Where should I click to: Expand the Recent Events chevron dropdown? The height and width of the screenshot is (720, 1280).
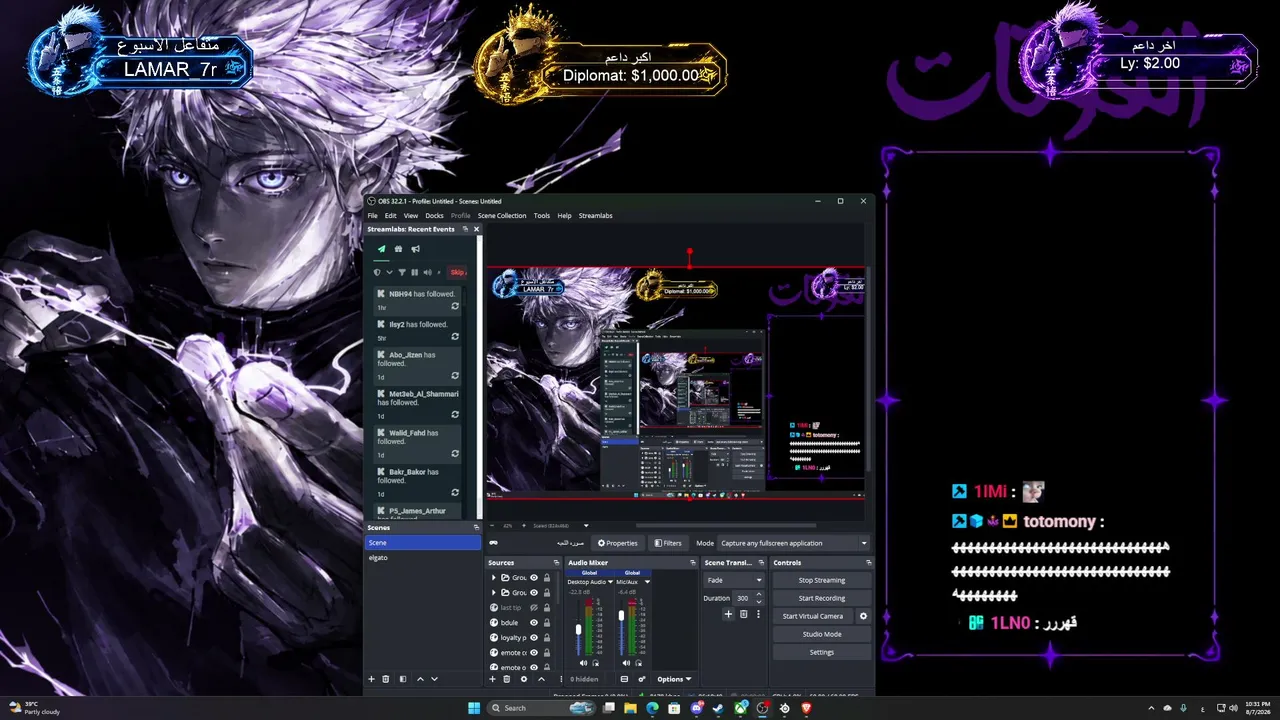coord(390,272)
